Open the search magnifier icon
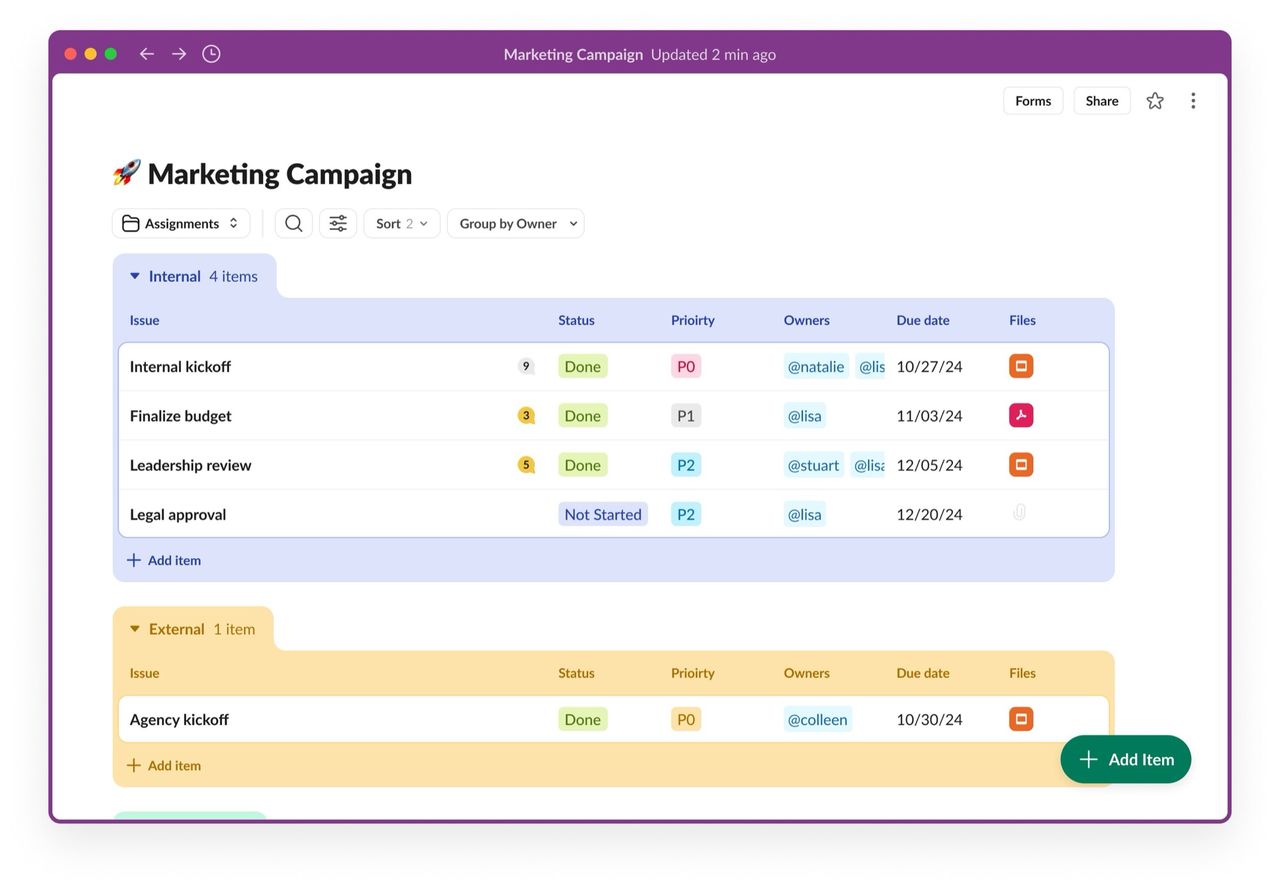This screenshot has height=890, width=1280. pyautogui.click(x=294, y=224)
